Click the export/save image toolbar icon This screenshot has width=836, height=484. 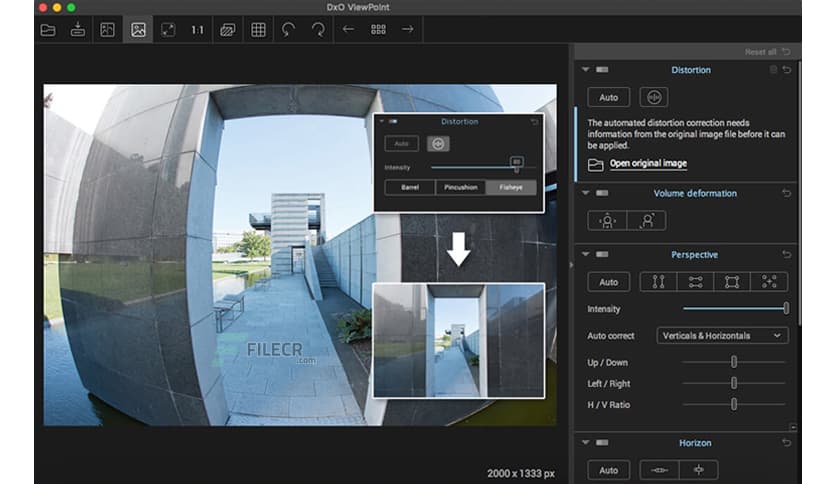pyautogui.click(x=78, y=30)
